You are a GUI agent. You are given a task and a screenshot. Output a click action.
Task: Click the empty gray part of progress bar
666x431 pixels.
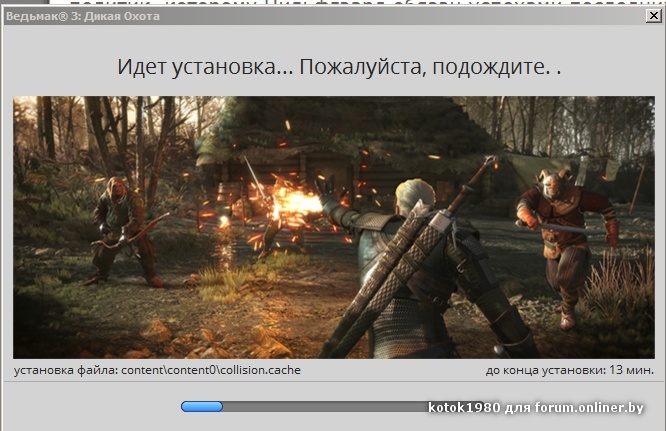coord(320,407)
